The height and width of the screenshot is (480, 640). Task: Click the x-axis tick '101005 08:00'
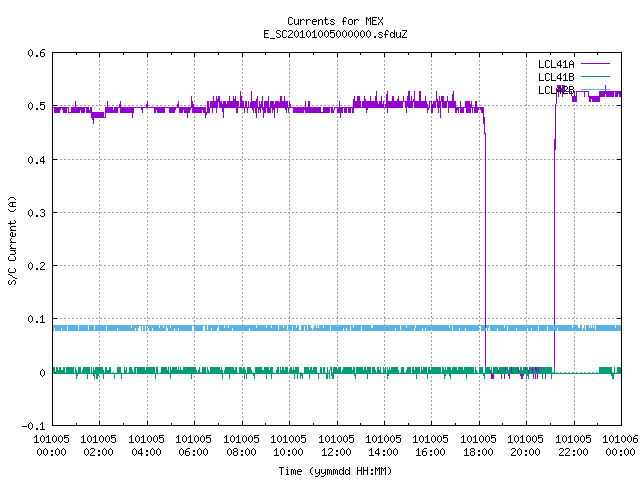[x=242, y=446]
